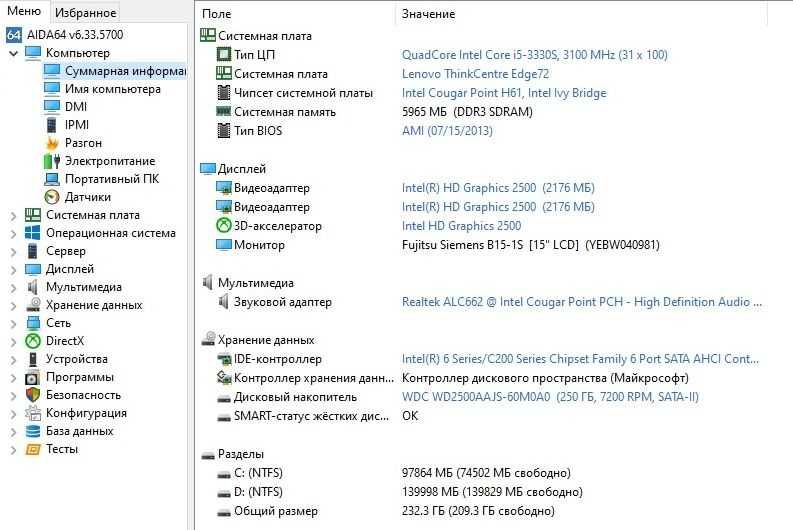The width and height of the screenshot is (793, 530).
Task: Select the SMART-статус жёстких дисков row
Action: [318, 416]
